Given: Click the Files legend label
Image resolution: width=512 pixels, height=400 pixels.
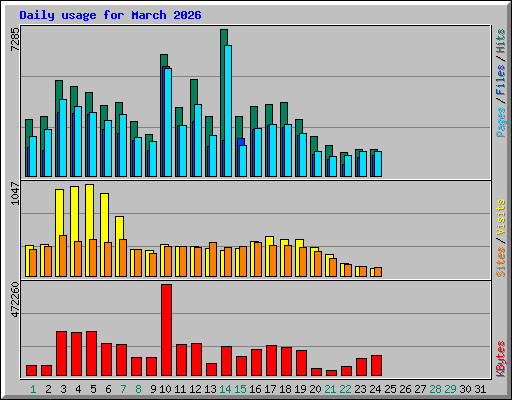Looking at the screenshot, I should pos(501,80).
